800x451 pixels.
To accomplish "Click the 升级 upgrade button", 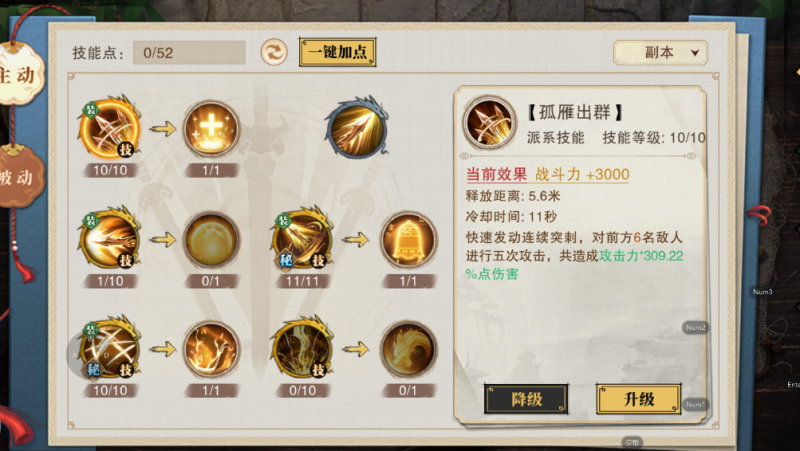I will coord(638,399).
